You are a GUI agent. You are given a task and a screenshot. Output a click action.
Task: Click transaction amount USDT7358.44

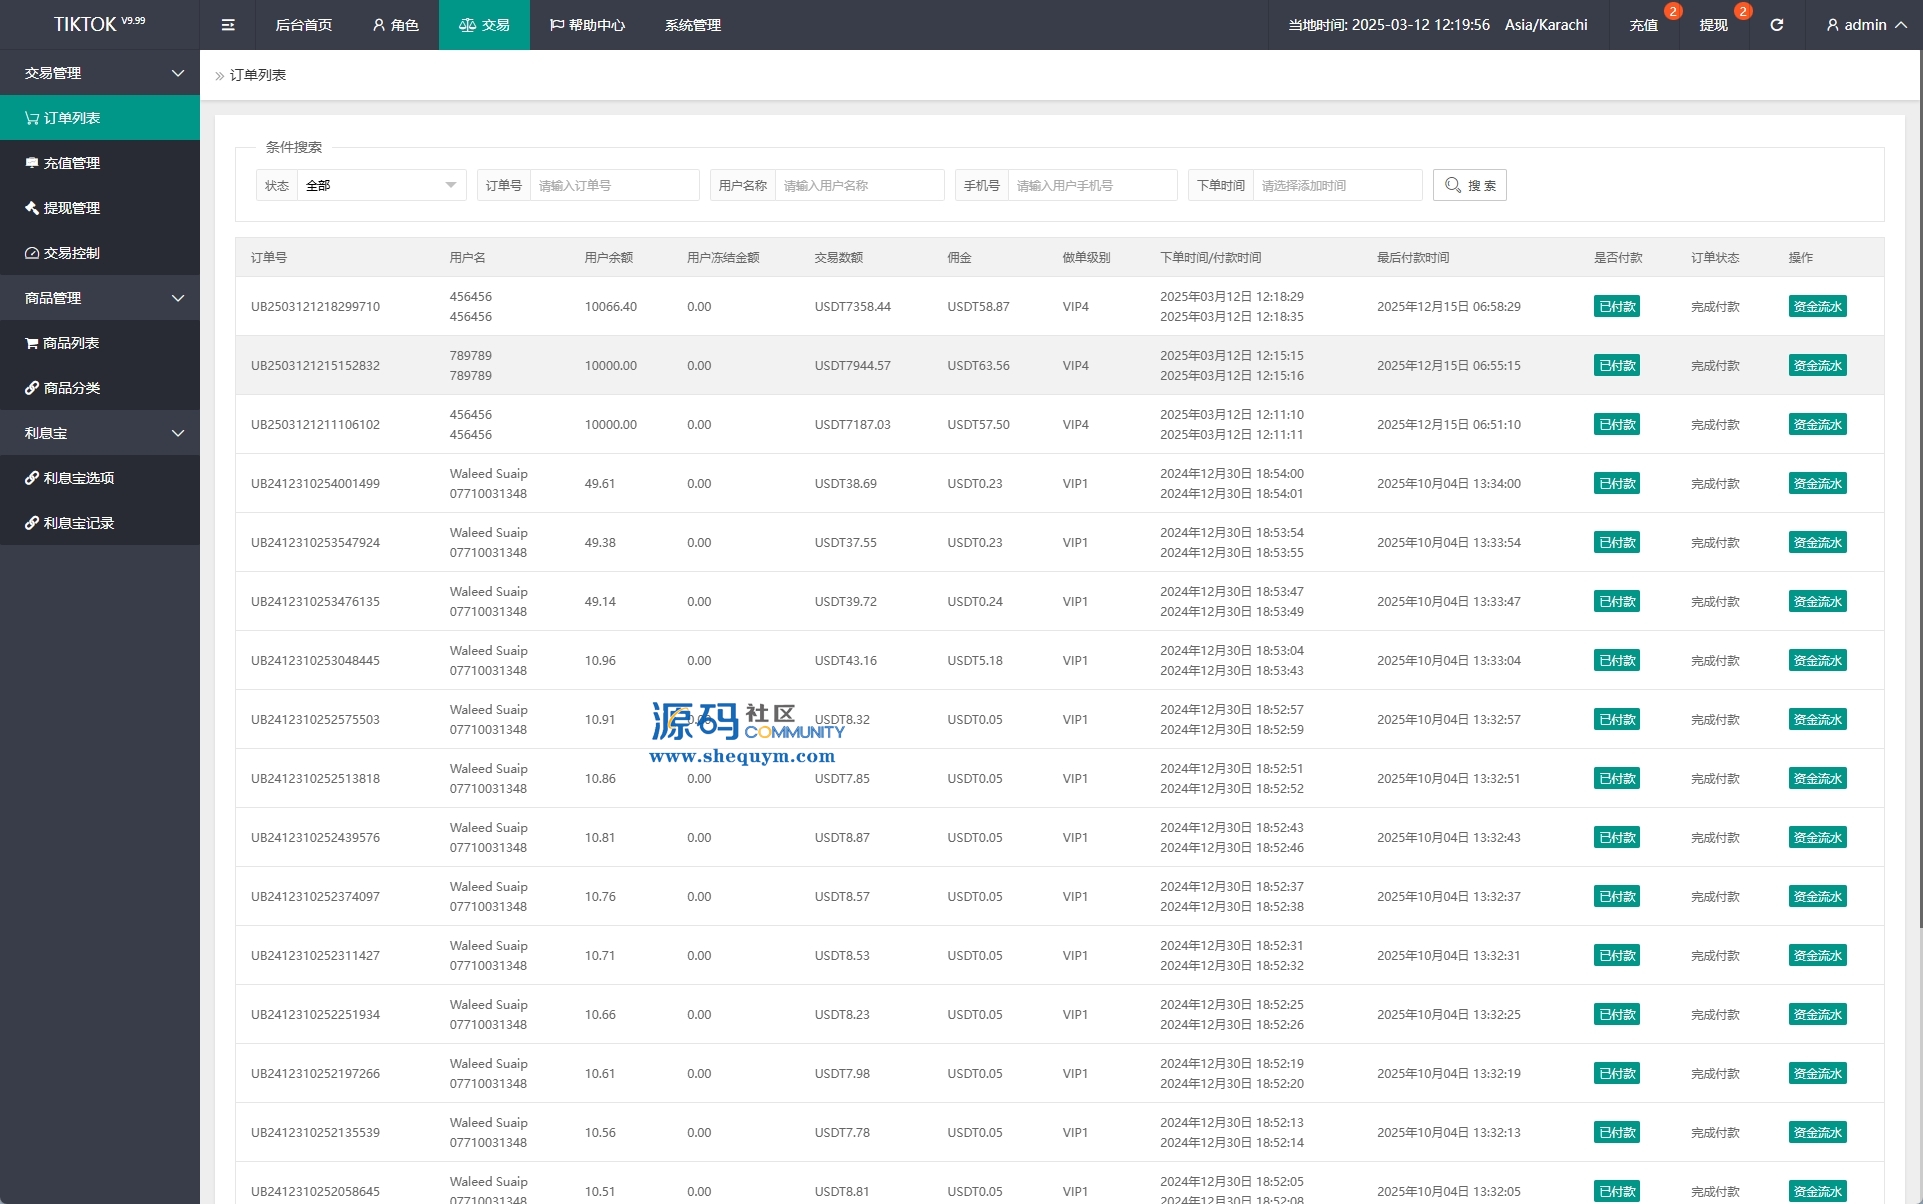coord(852,306)
